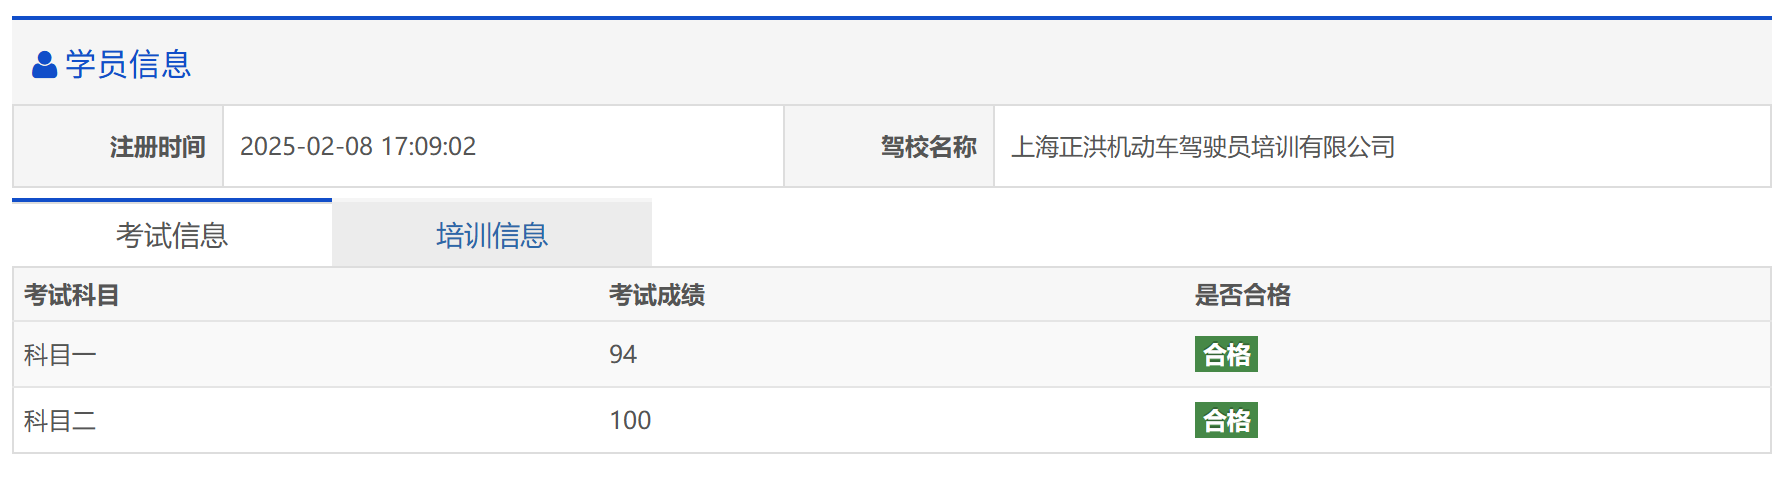
Task: Click the 学员信息 section heading
Action: (128, 64)
